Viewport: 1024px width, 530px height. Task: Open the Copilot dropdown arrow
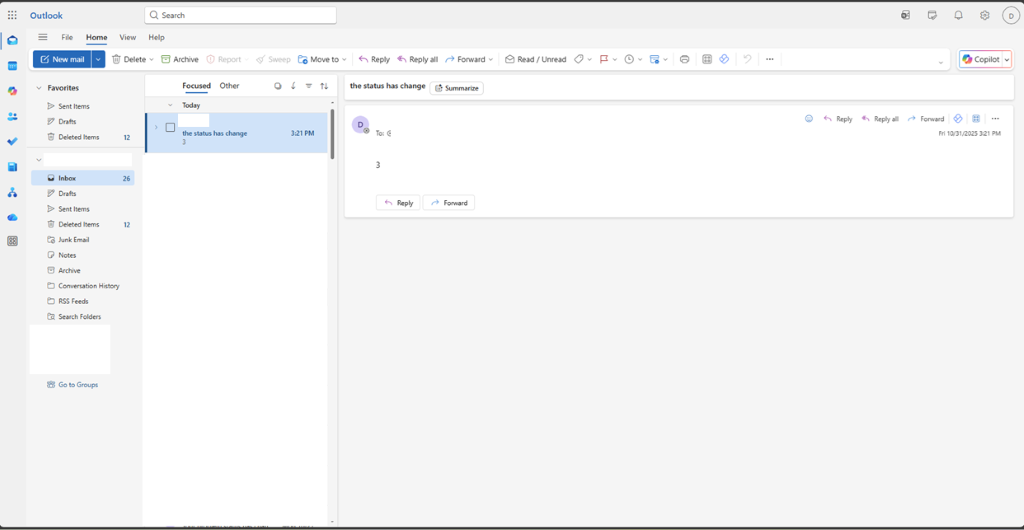click(x=1006, y=59)
